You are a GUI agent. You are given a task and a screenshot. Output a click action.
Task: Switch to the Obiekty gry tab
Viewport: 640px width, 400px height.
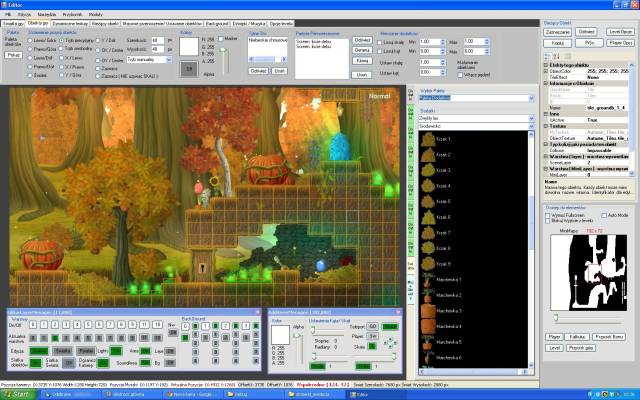coord(38,23)
